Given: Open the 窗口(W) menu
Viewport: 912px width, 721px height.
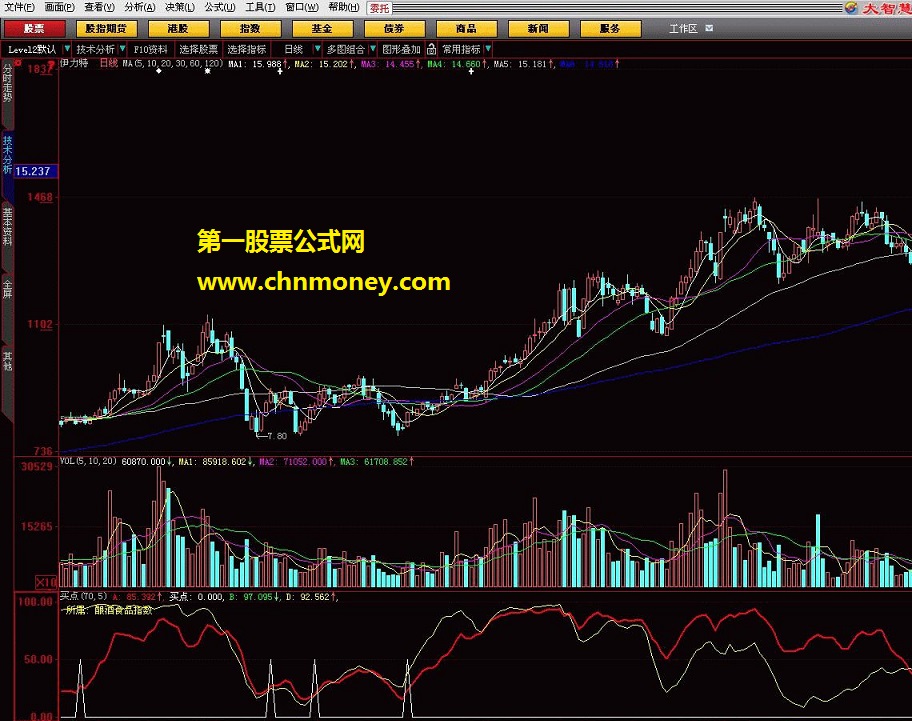Looking at the screenshot, I should tap(302, 8).
